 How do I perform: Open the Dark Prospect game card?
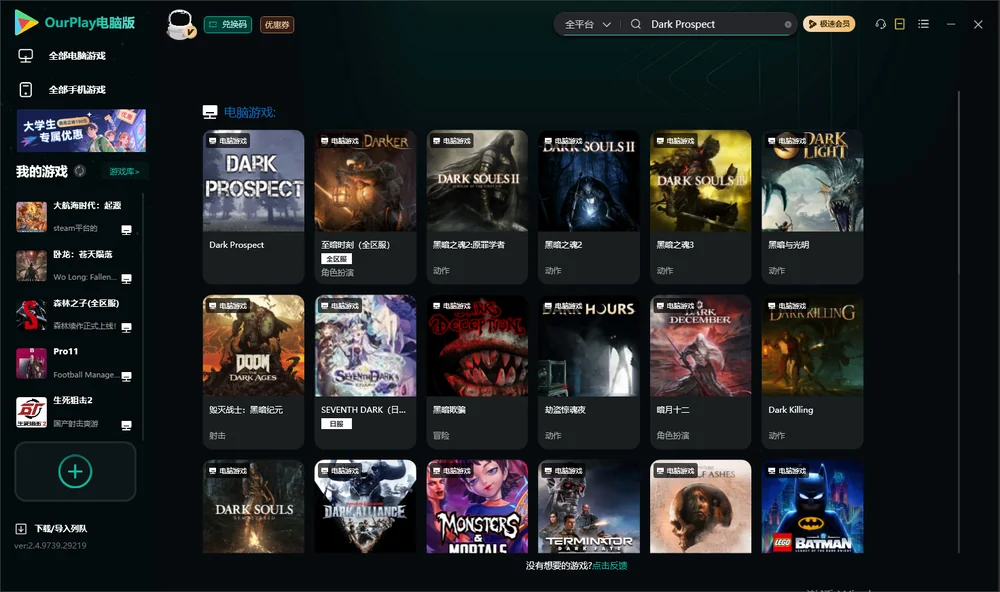coord(253,207)
